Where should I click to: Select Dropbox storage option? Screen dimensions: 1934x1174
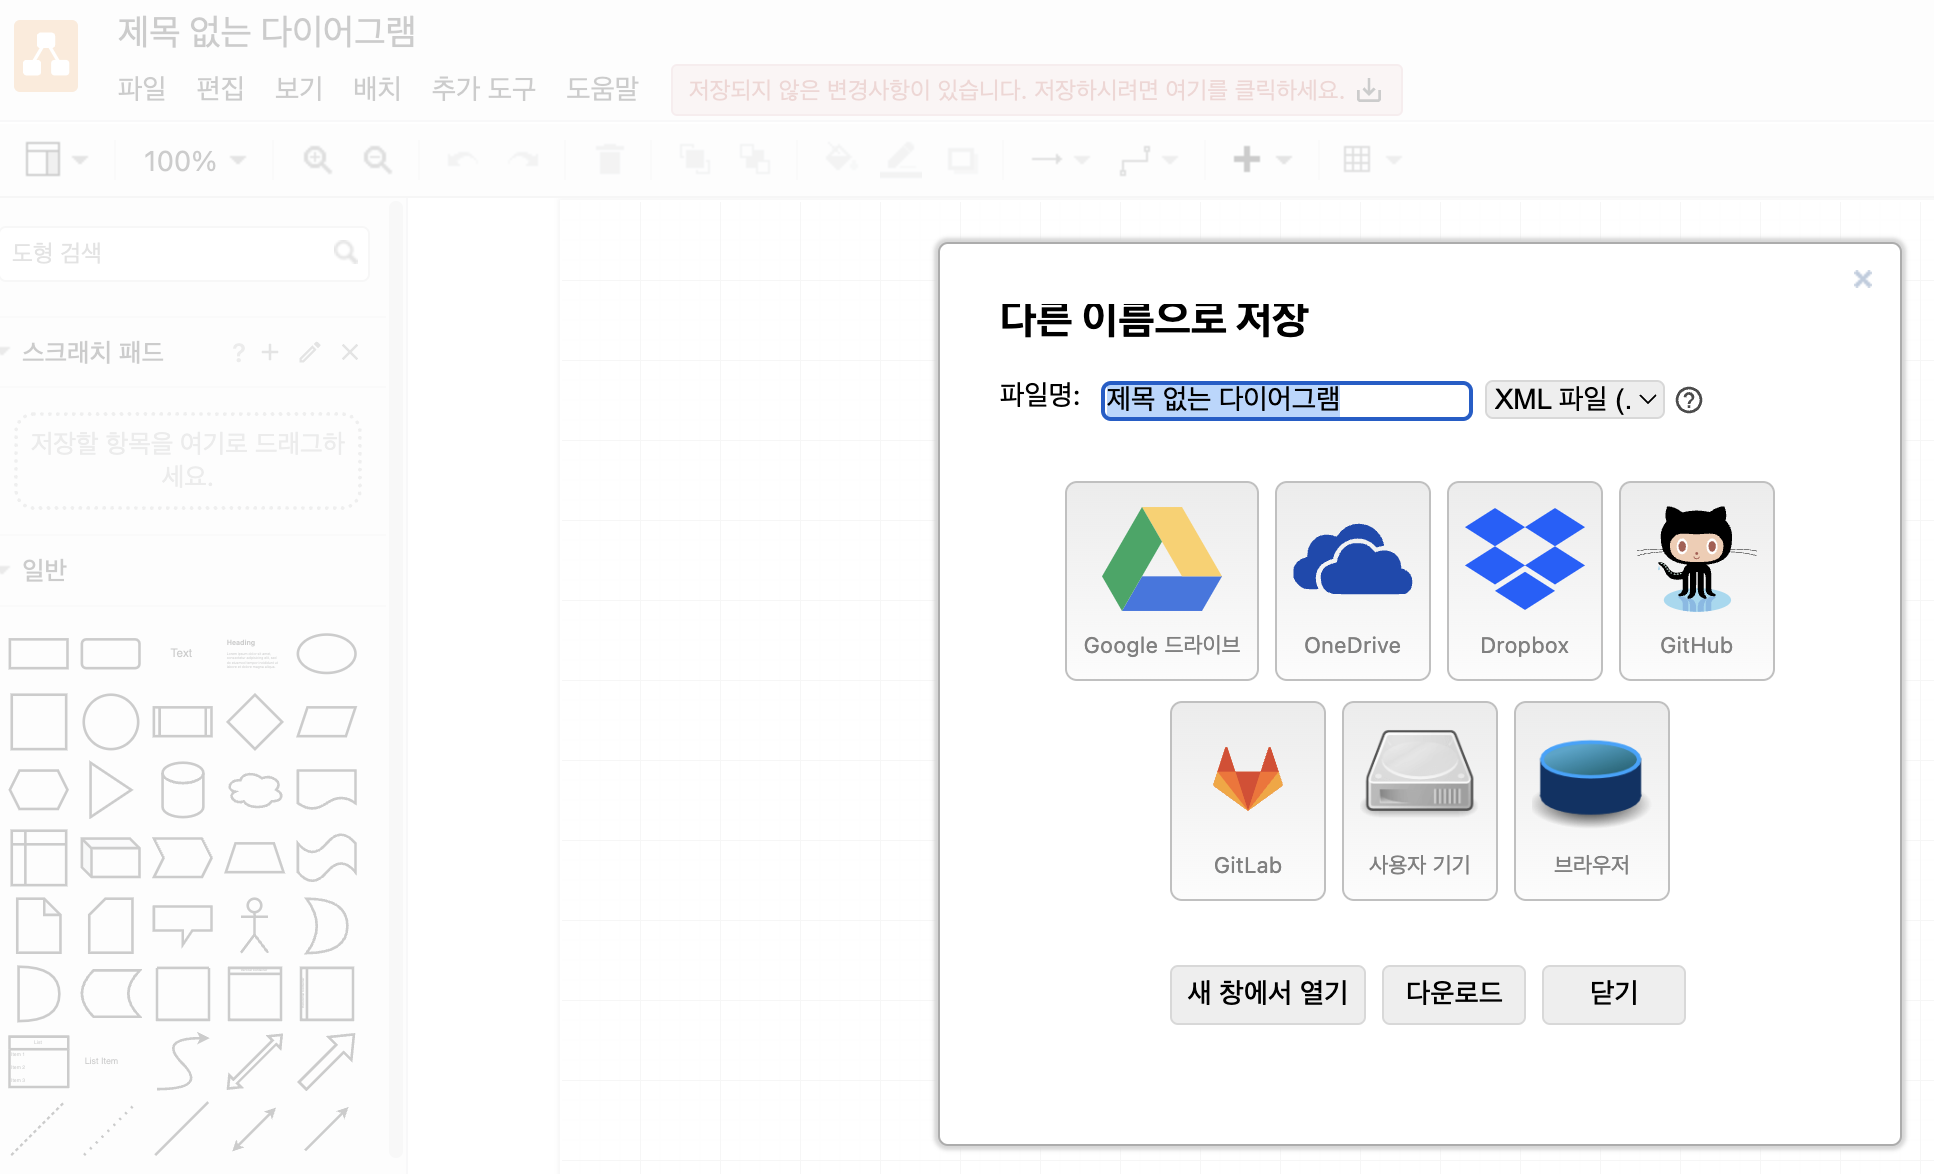tap(1524, 580)
